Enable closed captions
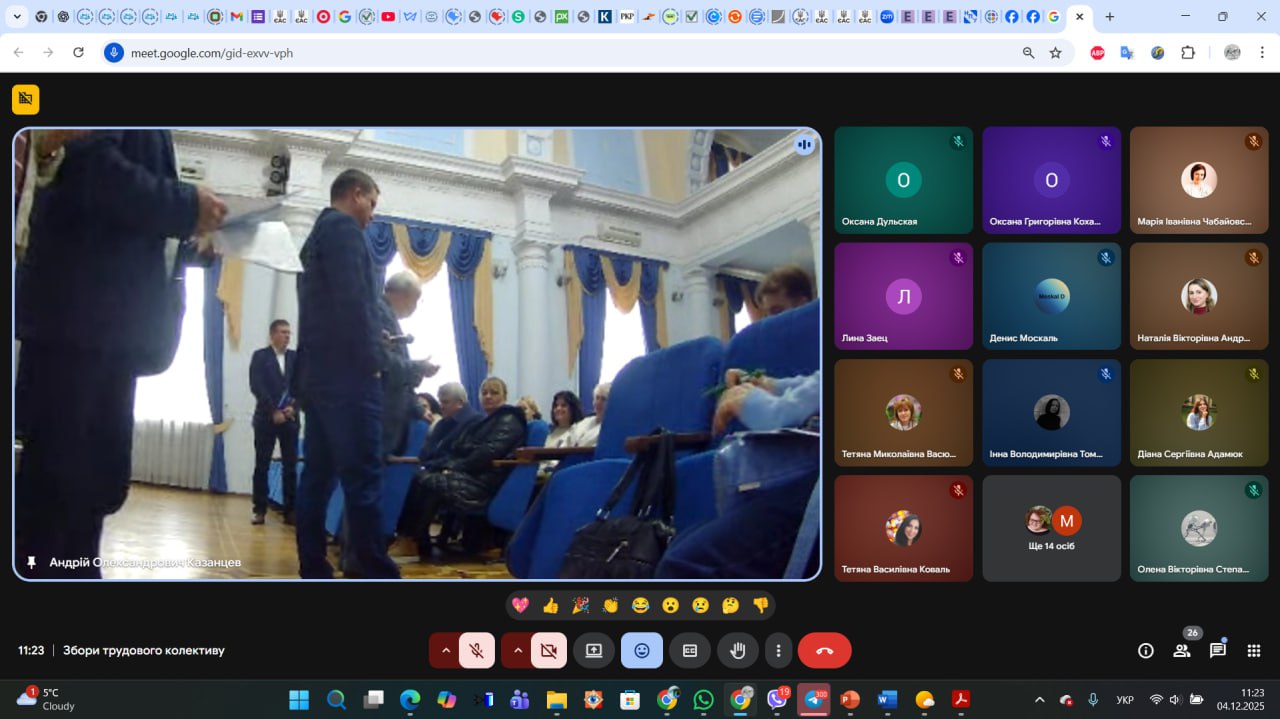This screenshot has width=1280, height=719. tap(690, 650)
